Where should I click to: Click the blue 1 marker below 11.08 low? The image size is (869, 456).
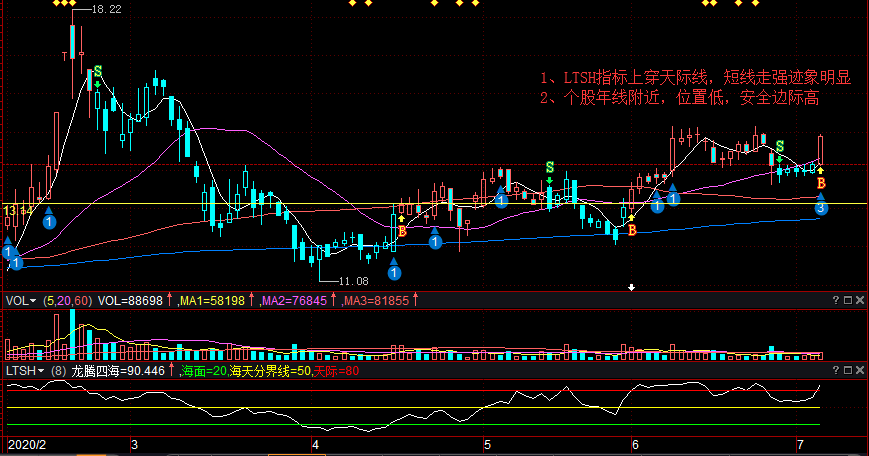[x=394, y=272]
